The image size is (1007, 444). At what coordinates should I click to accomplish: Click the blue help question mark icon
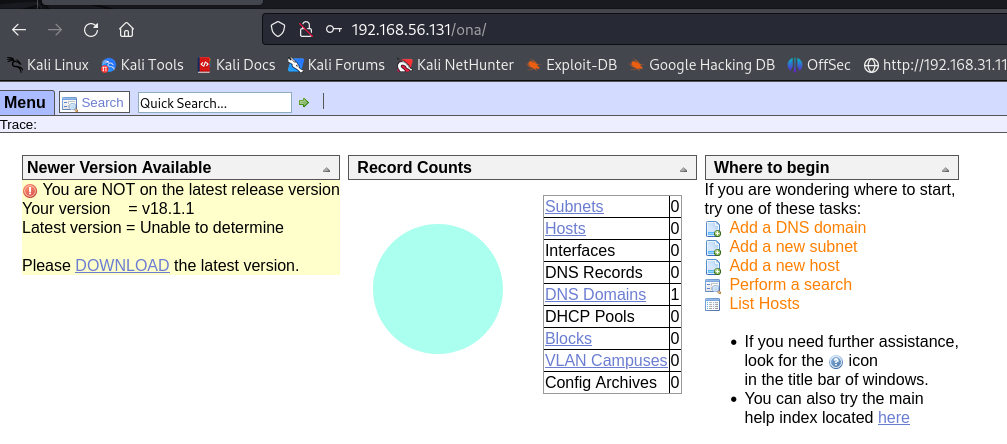point(836,361)
